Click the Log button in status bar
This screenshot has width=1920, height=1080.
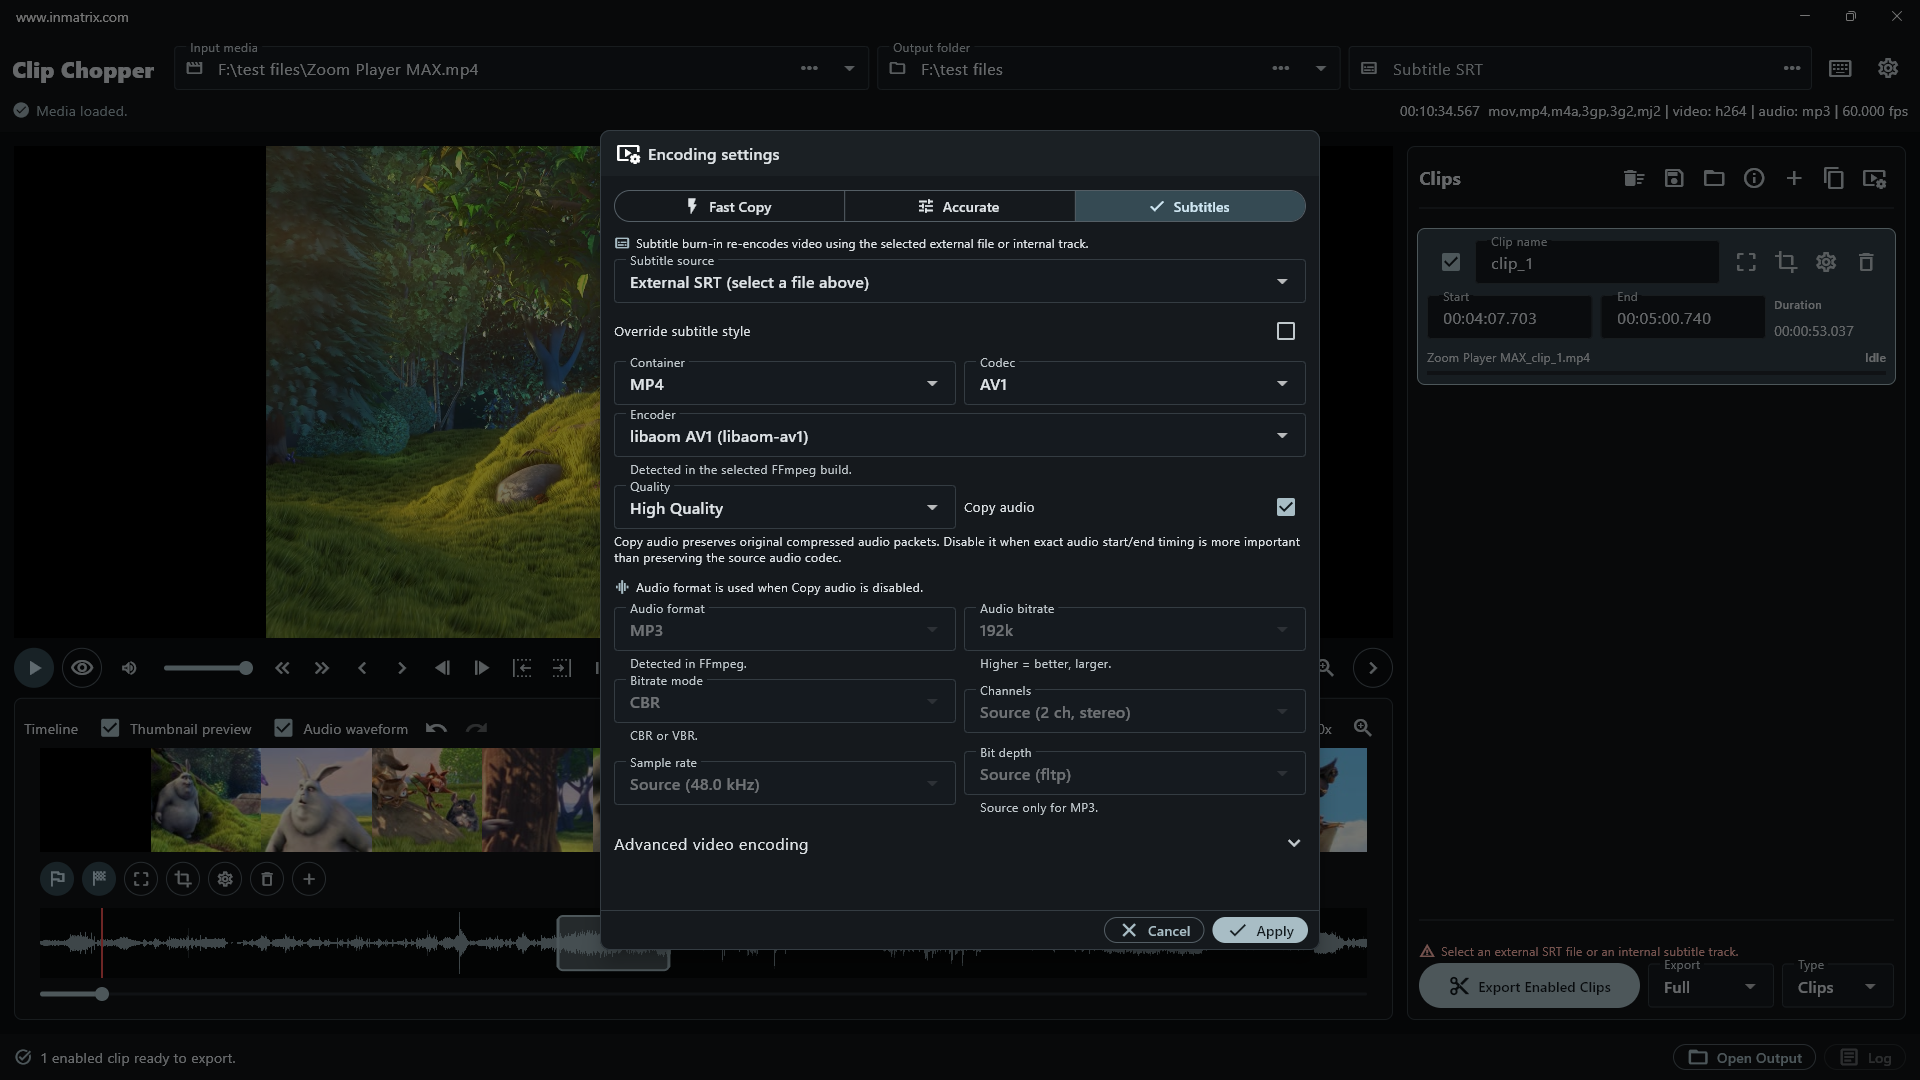click(1866, 1057)
